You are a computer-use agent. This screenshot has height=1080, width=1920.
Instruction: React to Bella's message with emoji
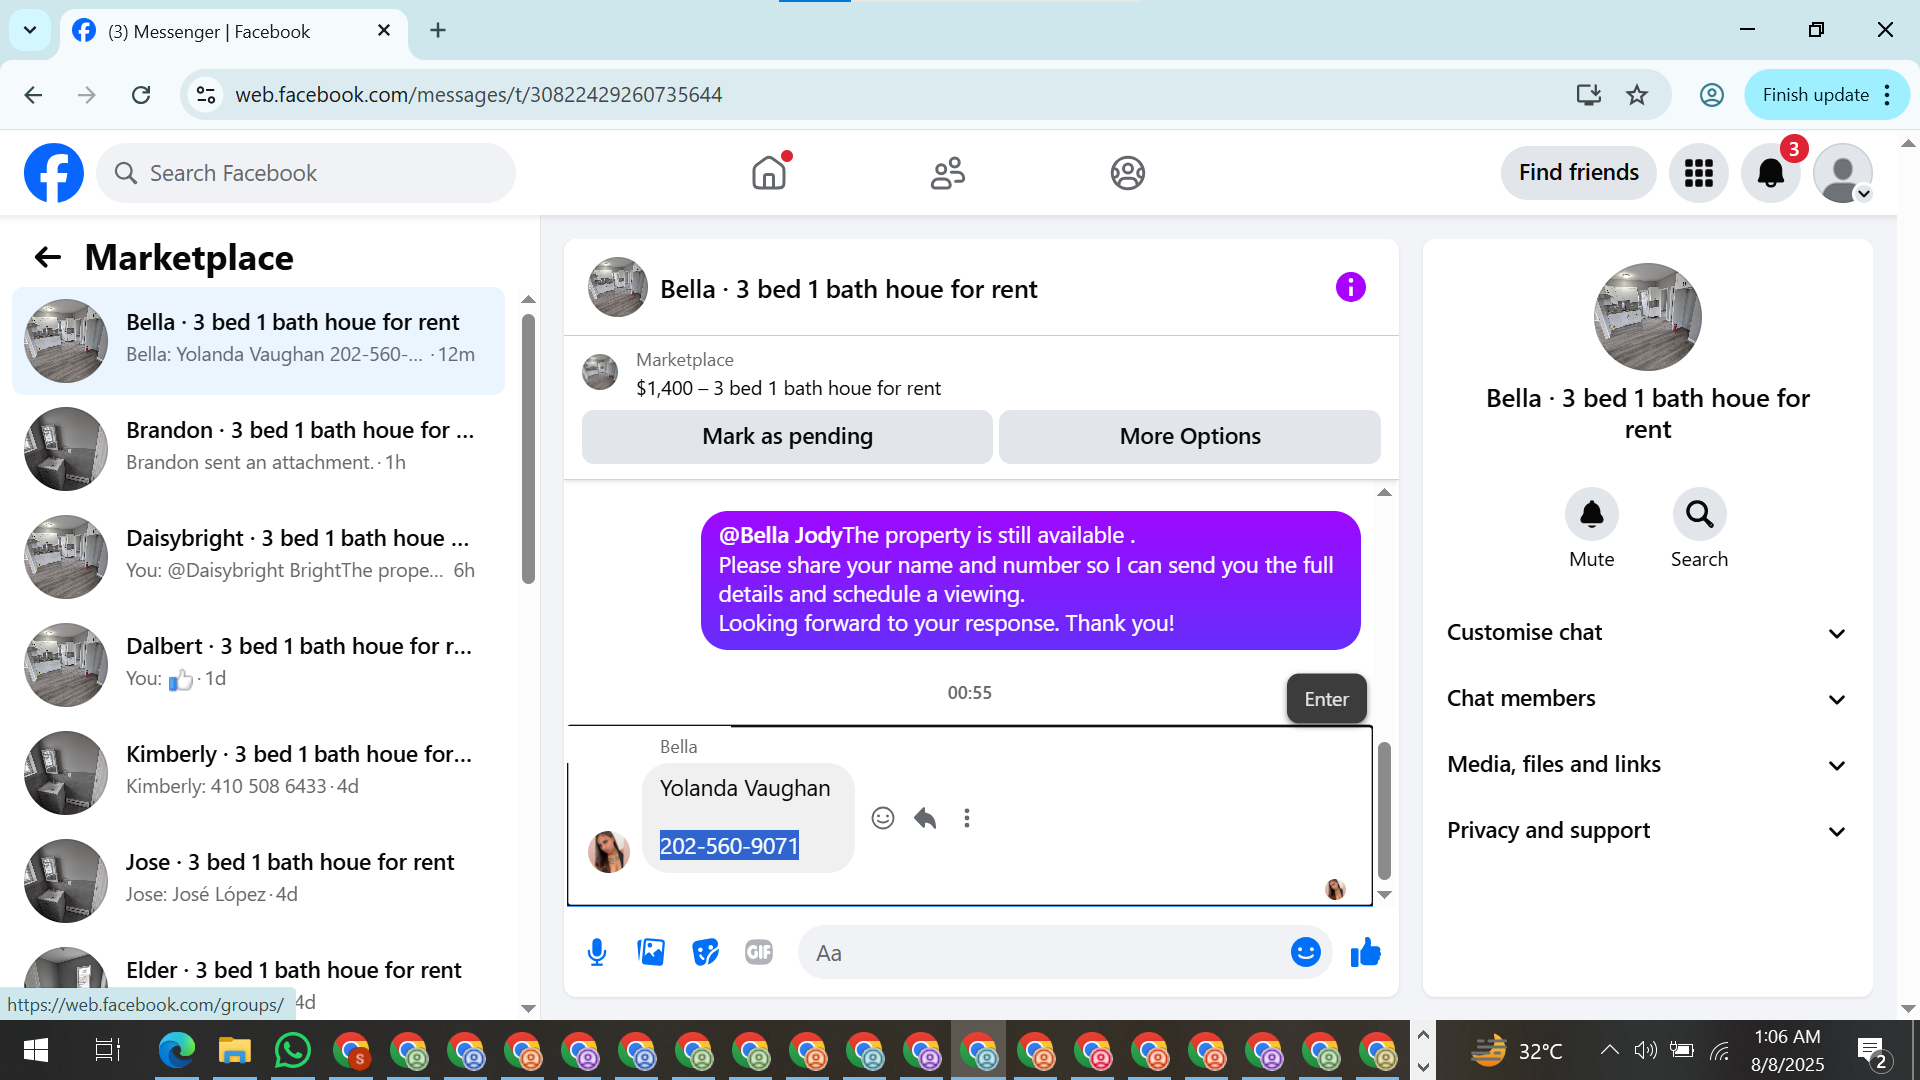(882, 818)
